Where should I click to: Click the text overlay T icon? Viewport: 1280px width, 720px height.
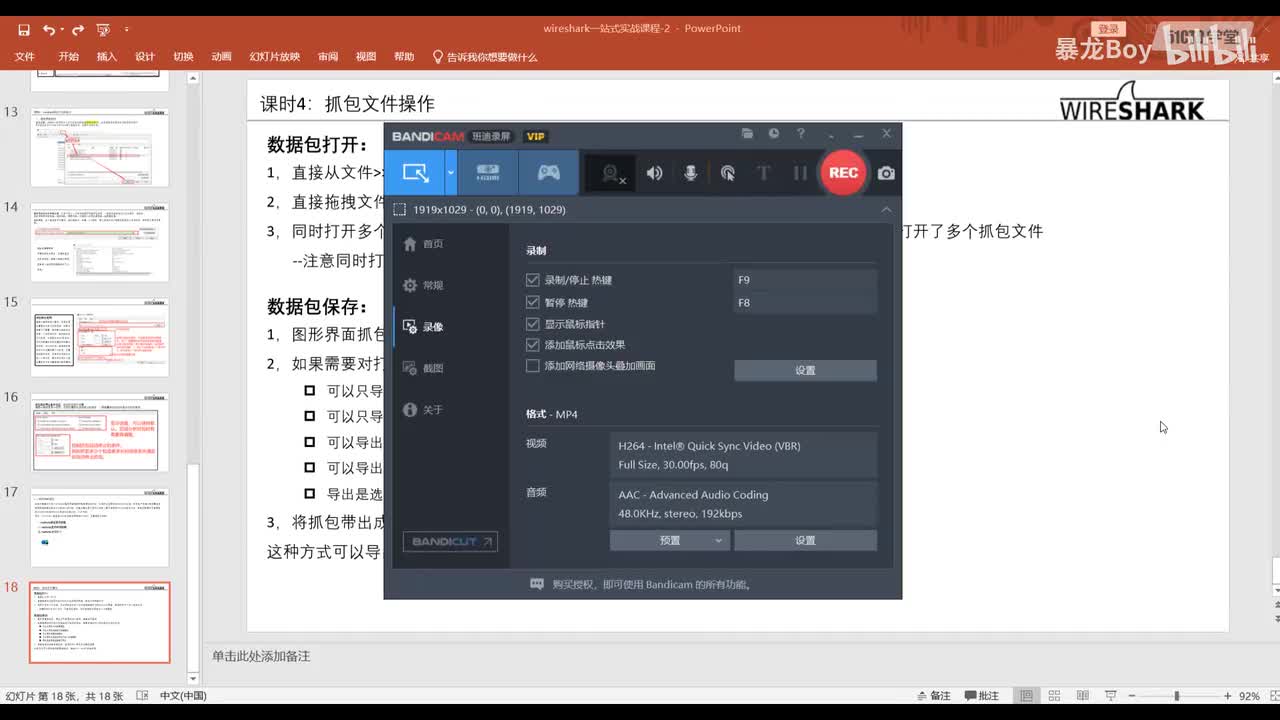tap(763, 173)
